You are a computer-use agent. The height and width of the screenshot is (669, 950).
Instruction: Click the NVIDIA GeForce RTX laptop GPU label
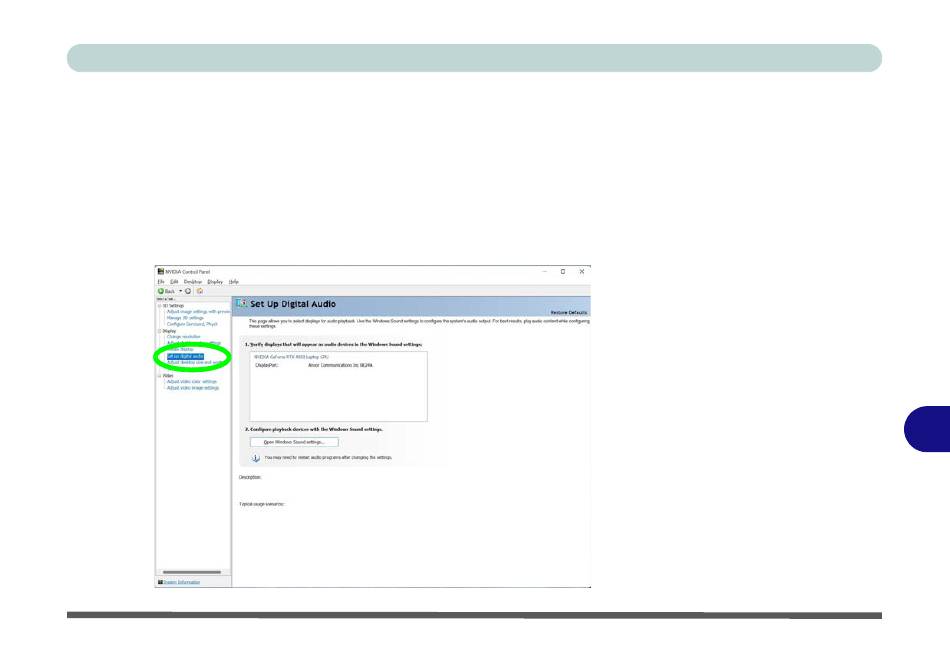coord(291,357)
